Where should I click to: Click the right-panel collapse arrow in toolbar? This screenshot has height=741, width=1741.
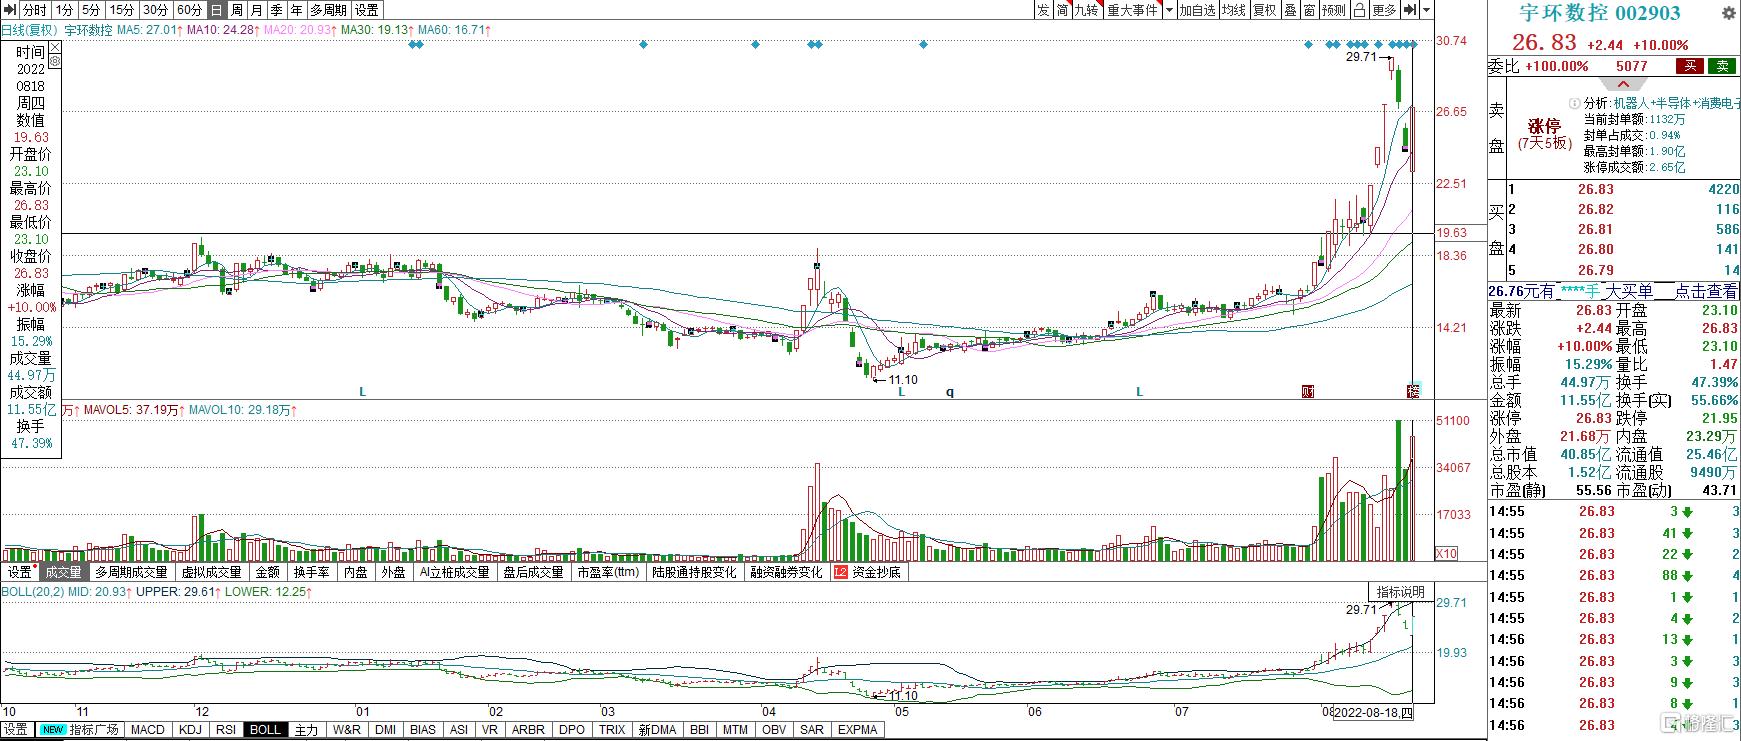[x=1409, y=10]
